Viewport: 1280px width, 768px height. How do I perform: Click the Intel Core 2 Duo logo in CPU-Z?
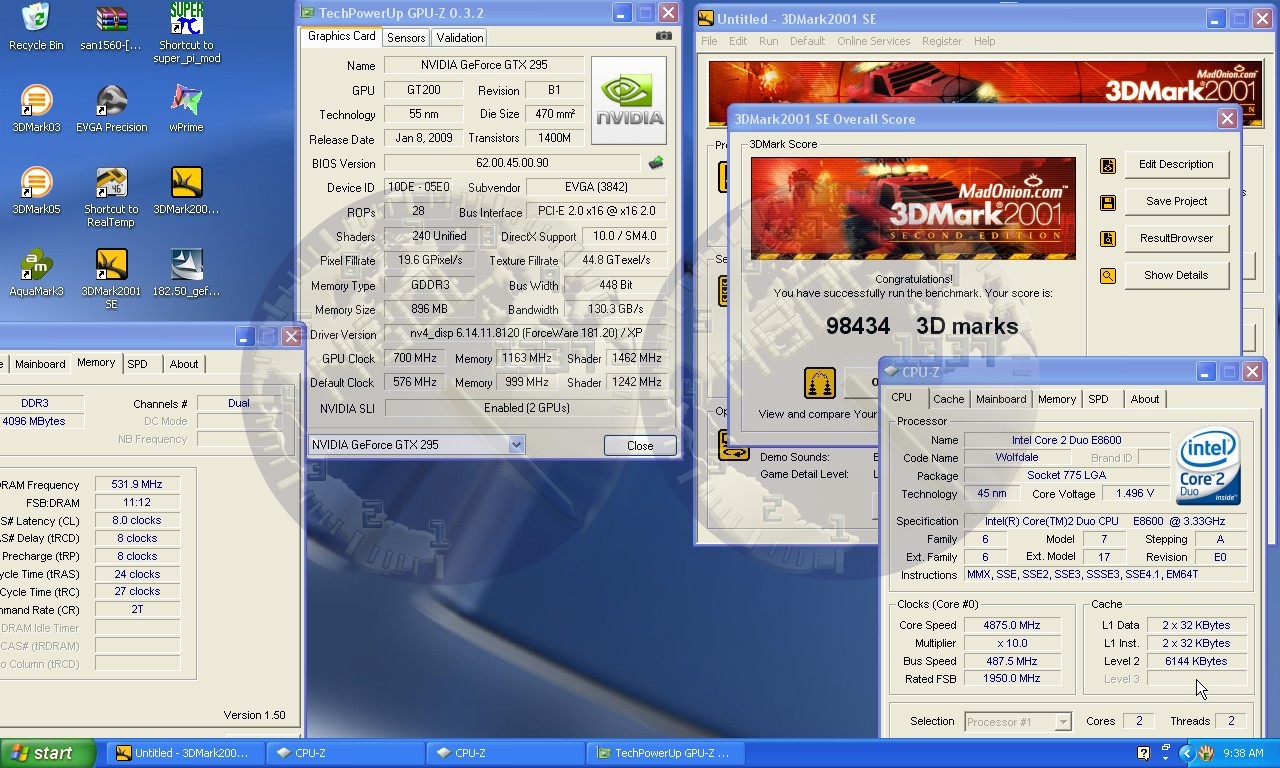tap(1209, 467)
